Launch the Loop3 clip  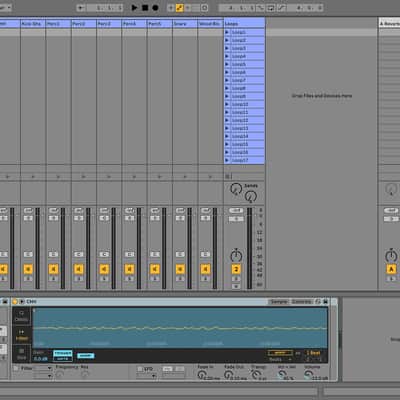click(227, 48)
